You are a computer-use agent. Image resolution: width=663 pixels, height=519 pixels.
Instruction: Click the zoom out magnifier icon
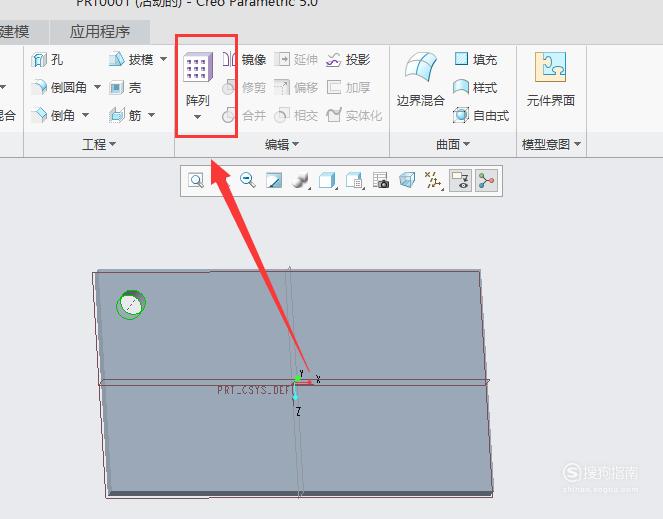(248, 181)
